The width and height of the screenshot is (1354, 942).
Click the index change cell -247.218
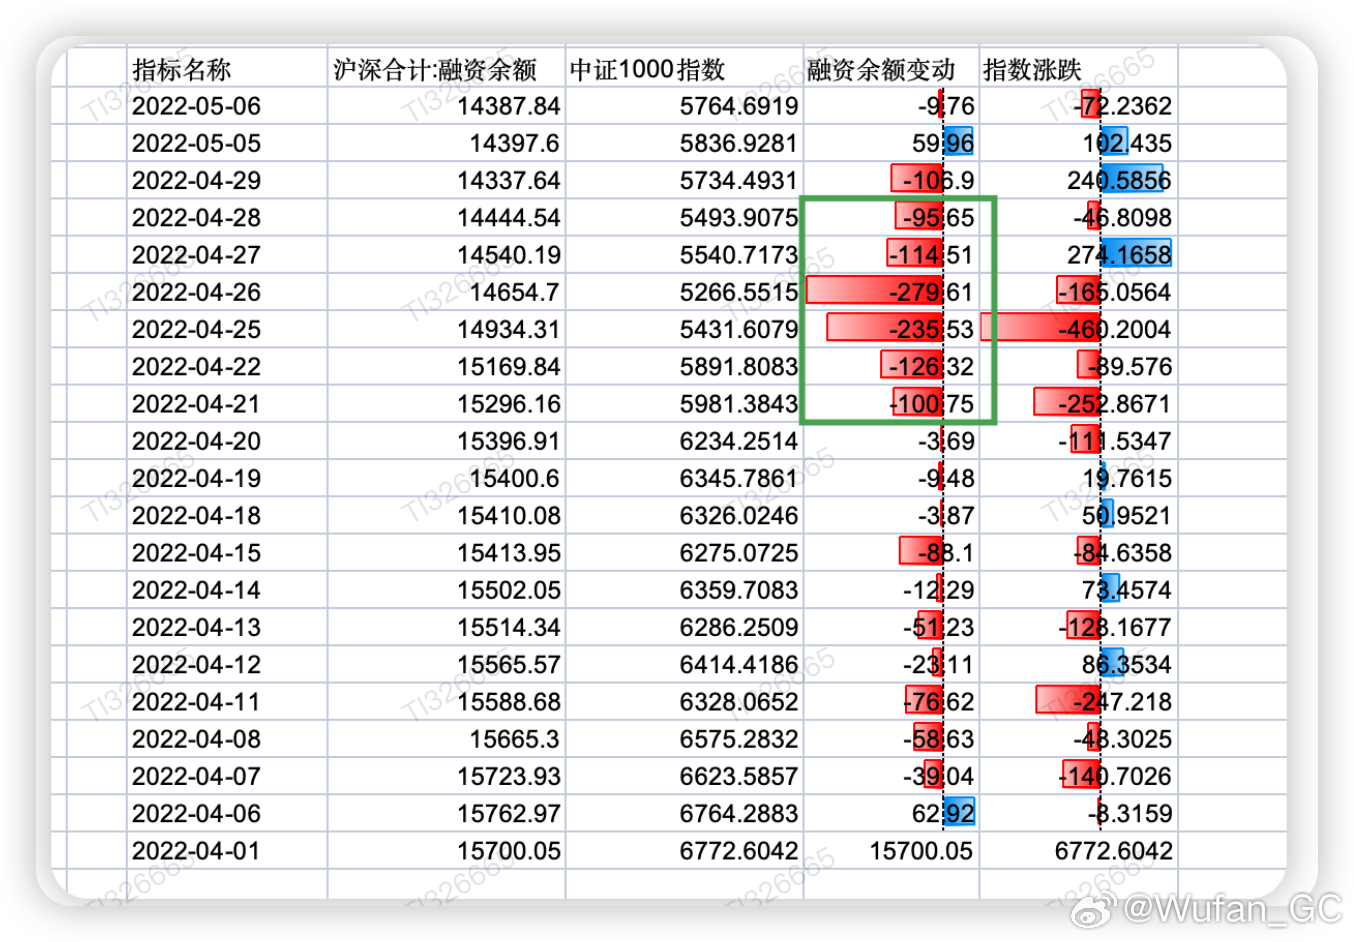tap(1078, 702)
